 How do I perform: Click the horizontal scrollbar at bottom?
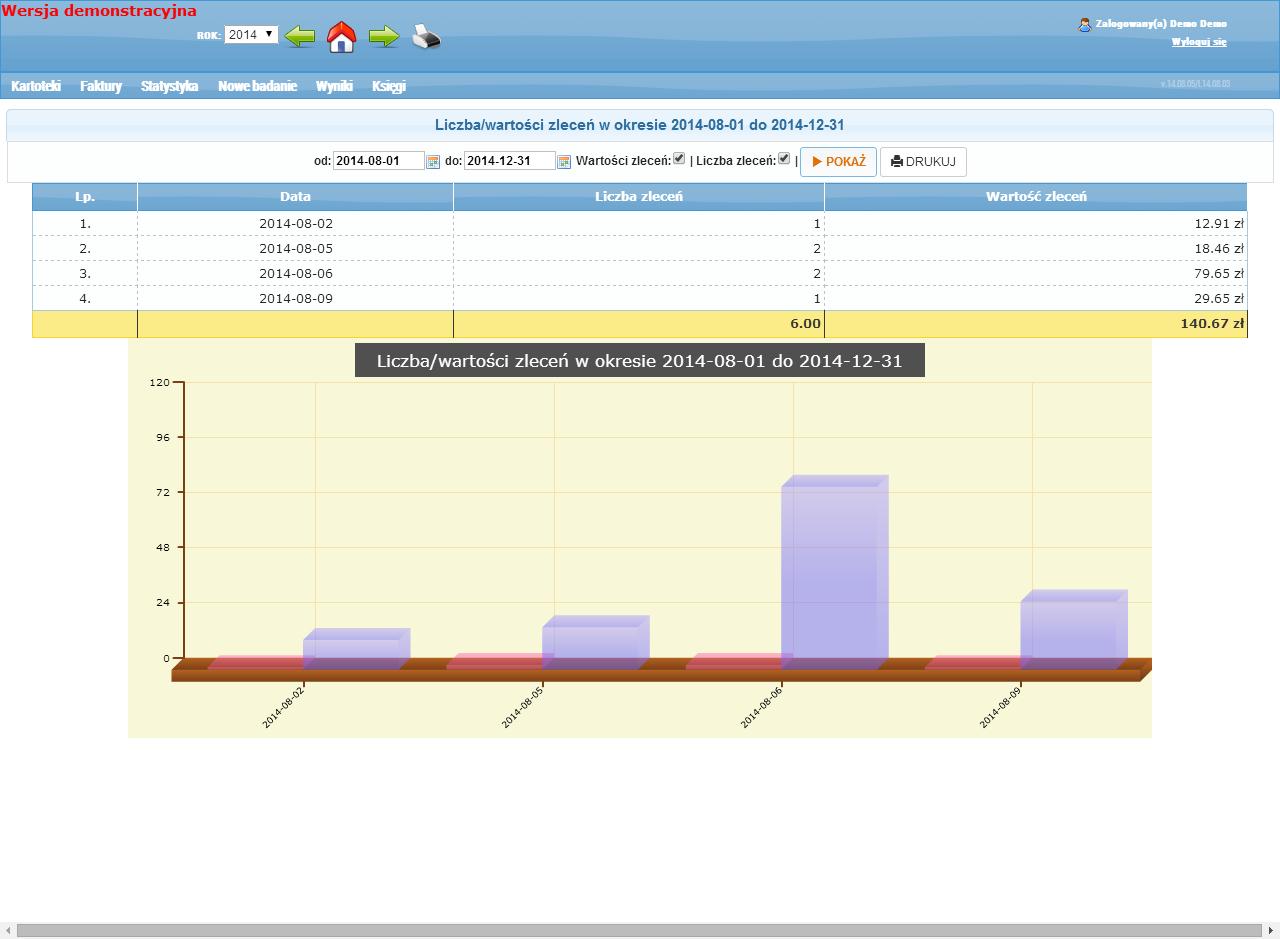[x=639, y=931]
